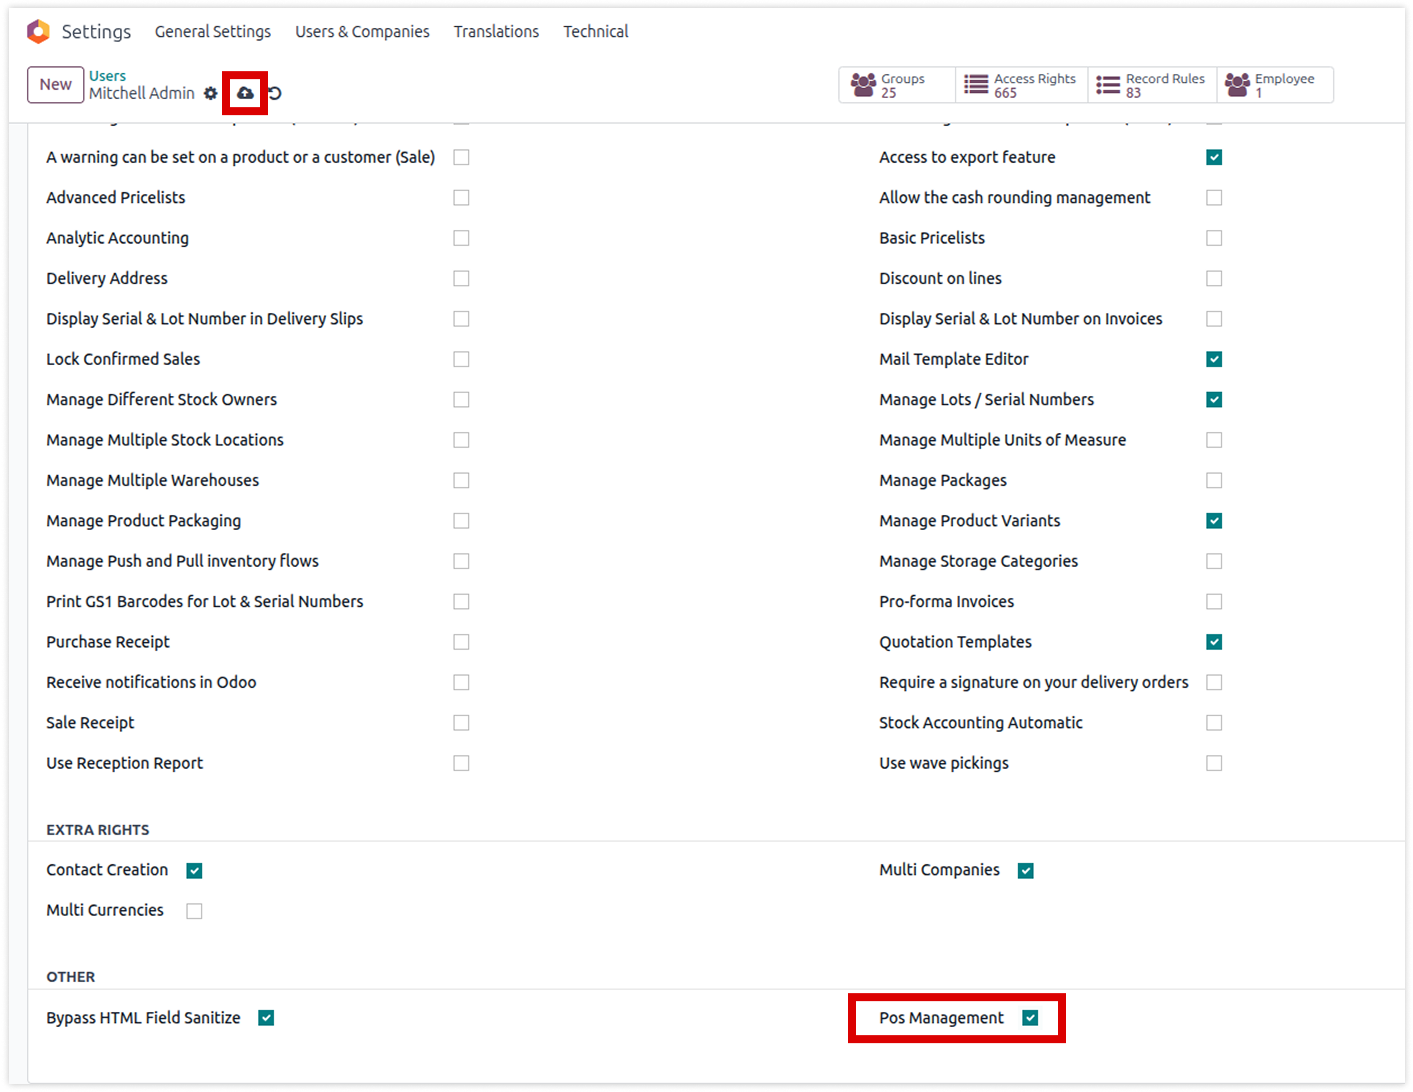The width and height of the screenshot is (1413, 1092).
Task: Open the Translations menu
Action: coord(496,32)
